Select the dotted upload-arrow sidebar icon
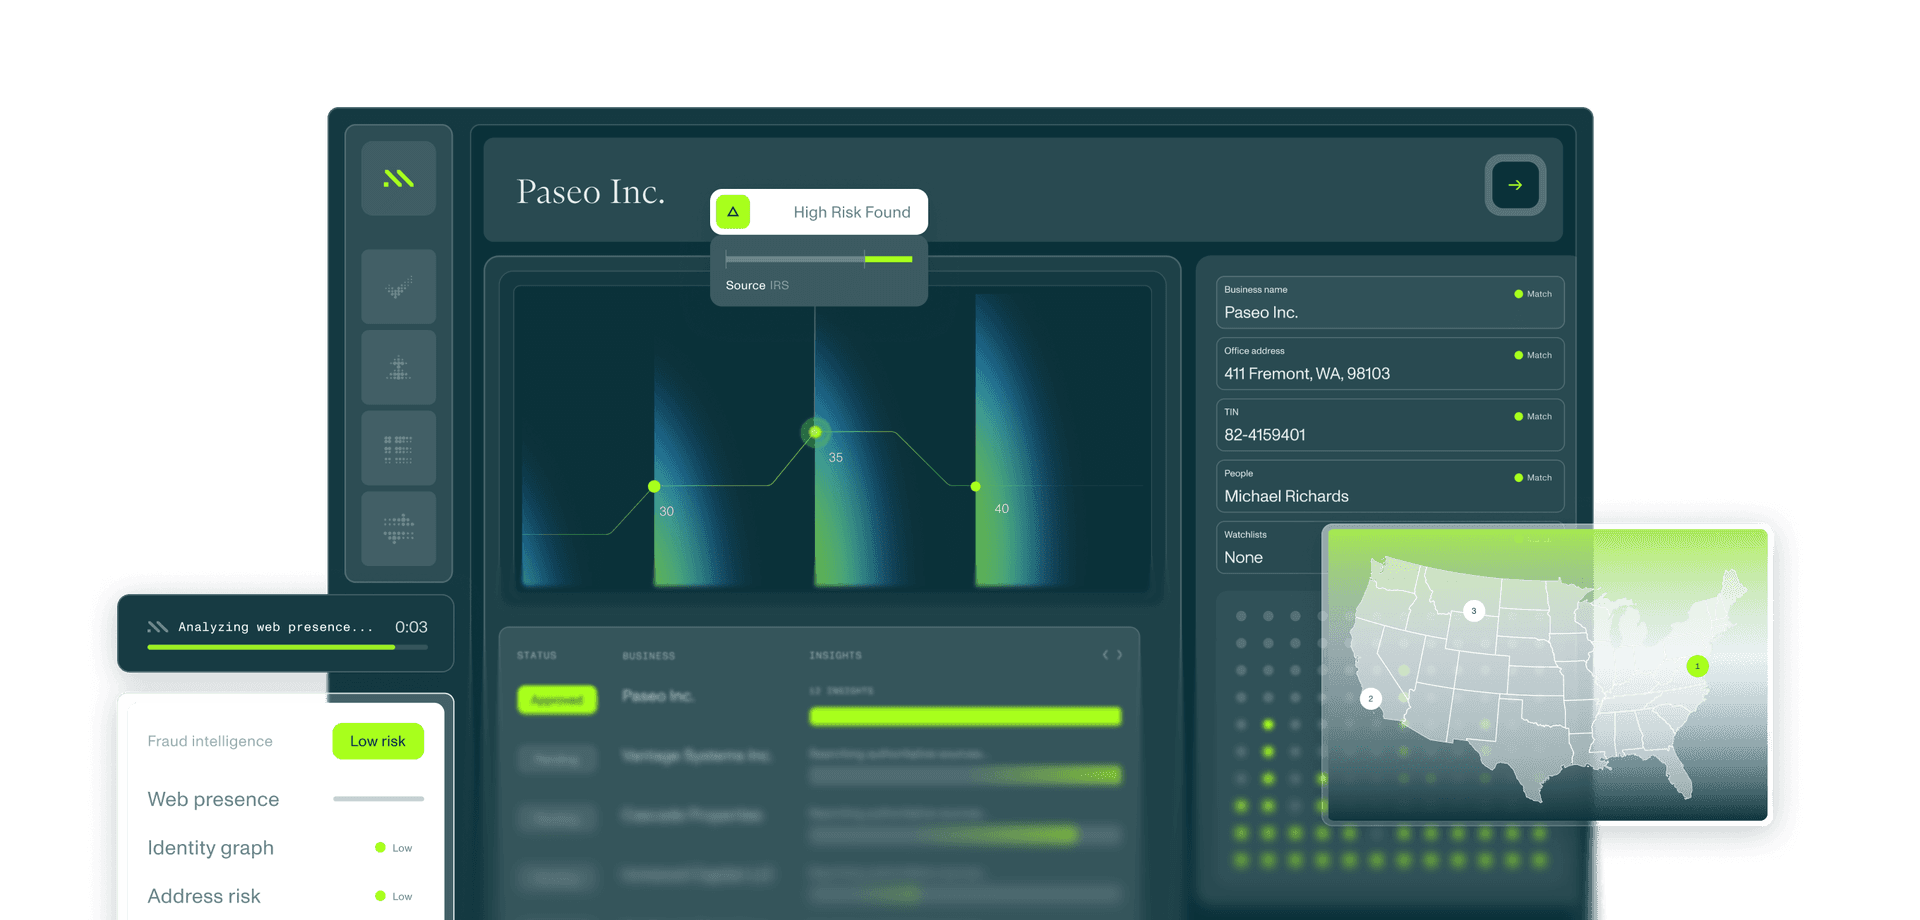 pos(398,368)
